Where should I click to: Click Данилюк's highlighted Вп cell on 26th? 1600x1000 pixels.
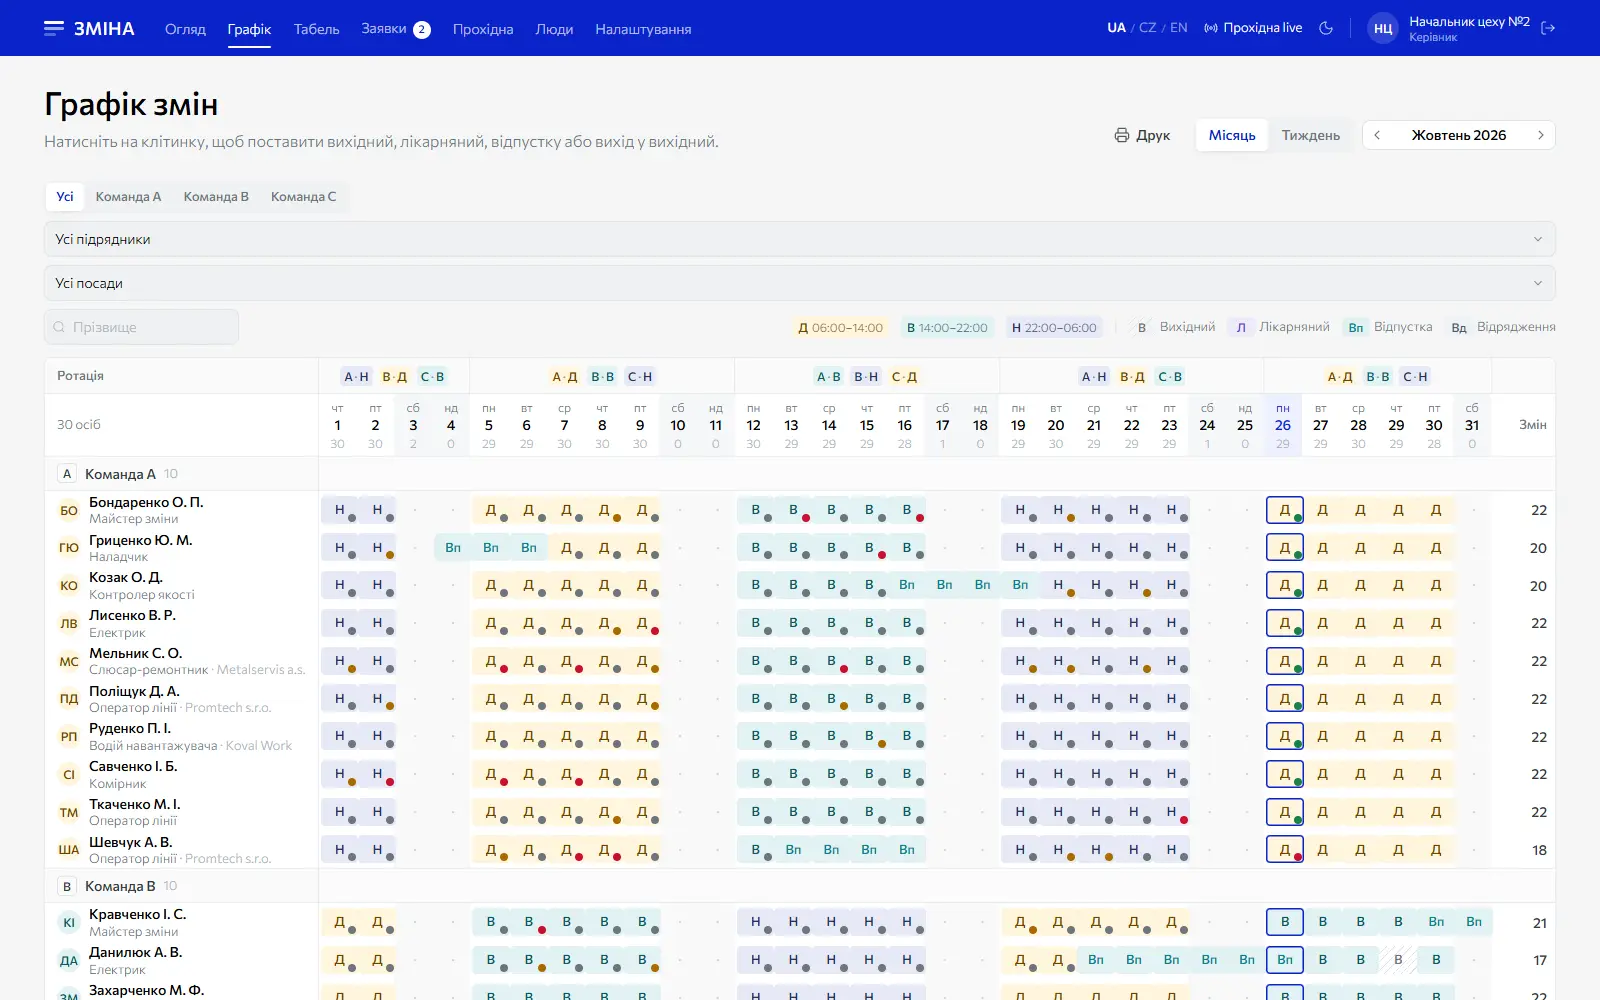pos(1284,960)
